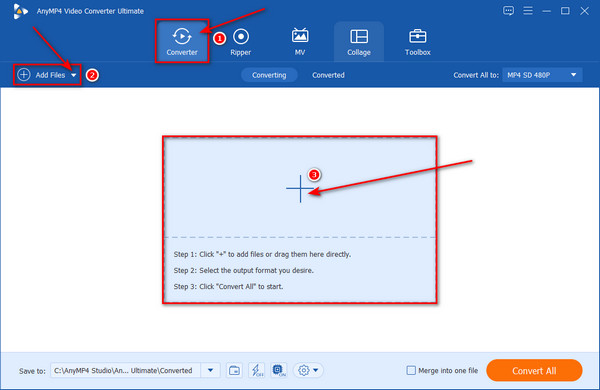Maximize the AnyMP4 window
The width and height of the screenshot is (600, 390).
pos(565,11)
